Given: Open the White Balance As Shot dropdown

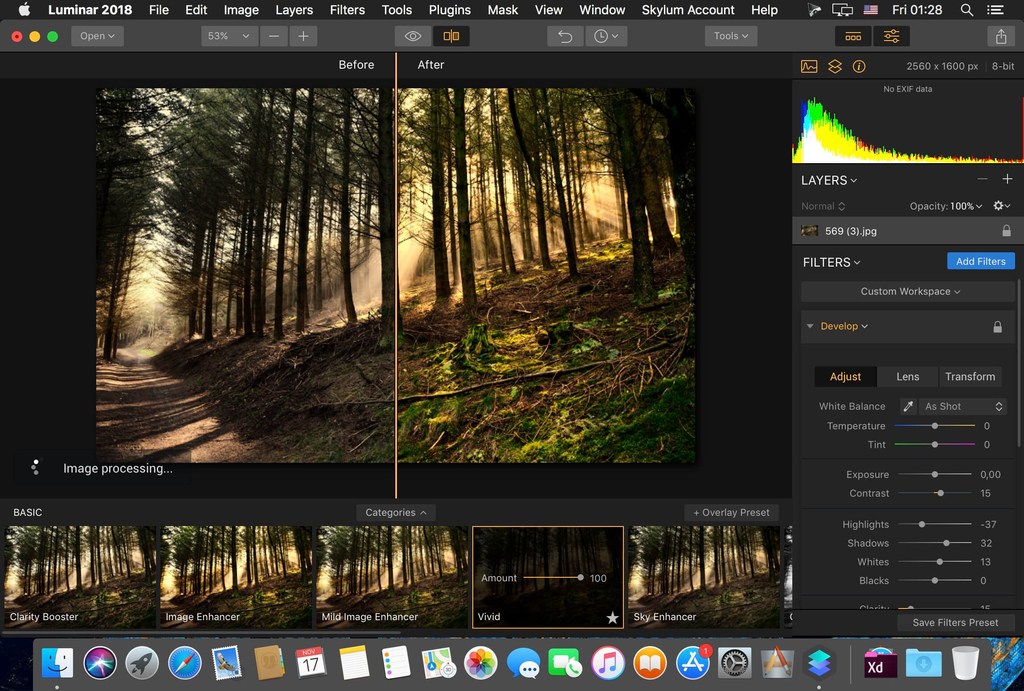Looking at the screenshot, I should (x=963, y=407).
